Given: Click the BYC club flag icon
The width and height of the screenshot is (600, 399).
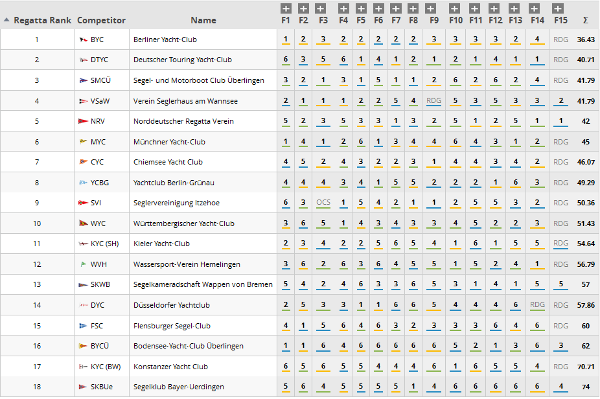Looking at the screenshot, I should pos(83,39).
